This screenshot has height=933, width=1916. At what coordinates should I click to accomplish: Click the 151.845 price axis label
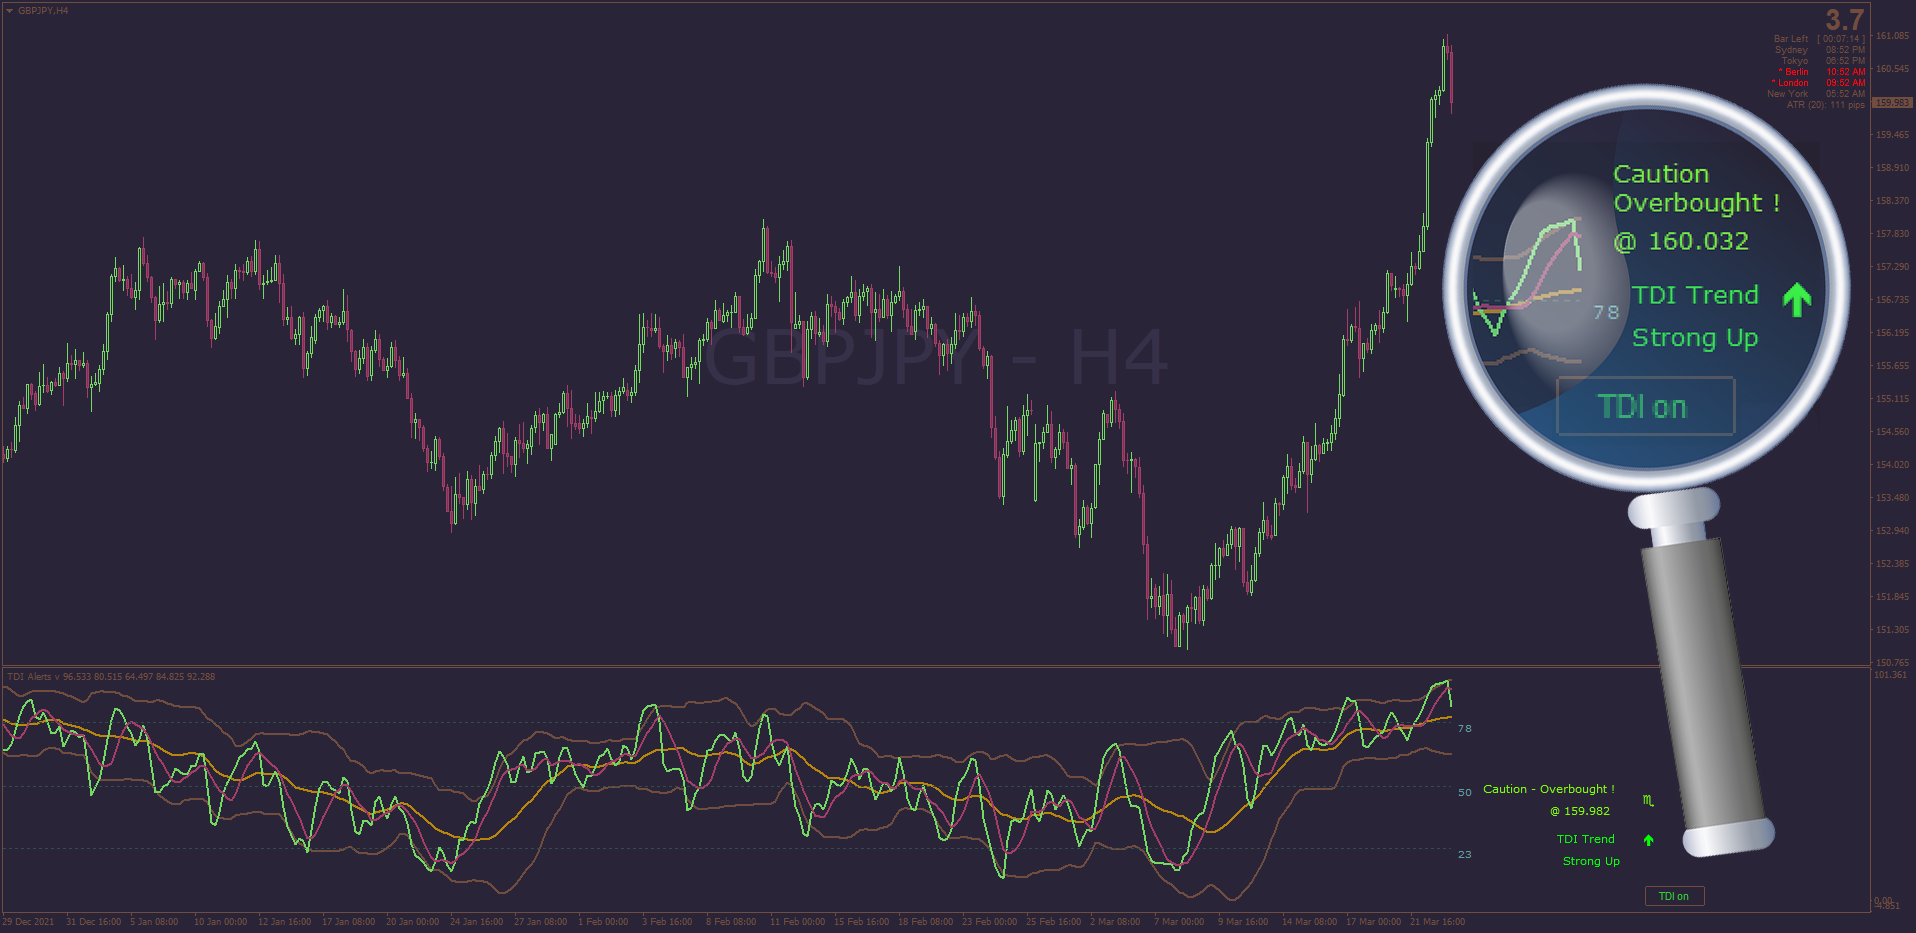[x=1892, y=597]
